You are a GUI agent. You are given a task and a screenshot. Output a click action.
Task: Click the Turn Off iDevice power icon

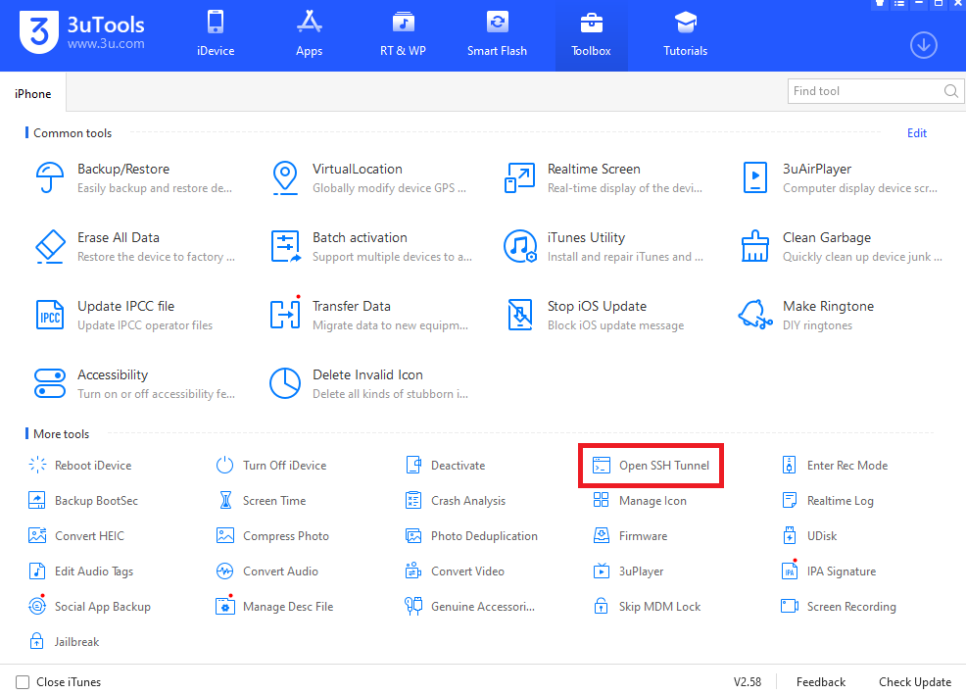point(225,465)
